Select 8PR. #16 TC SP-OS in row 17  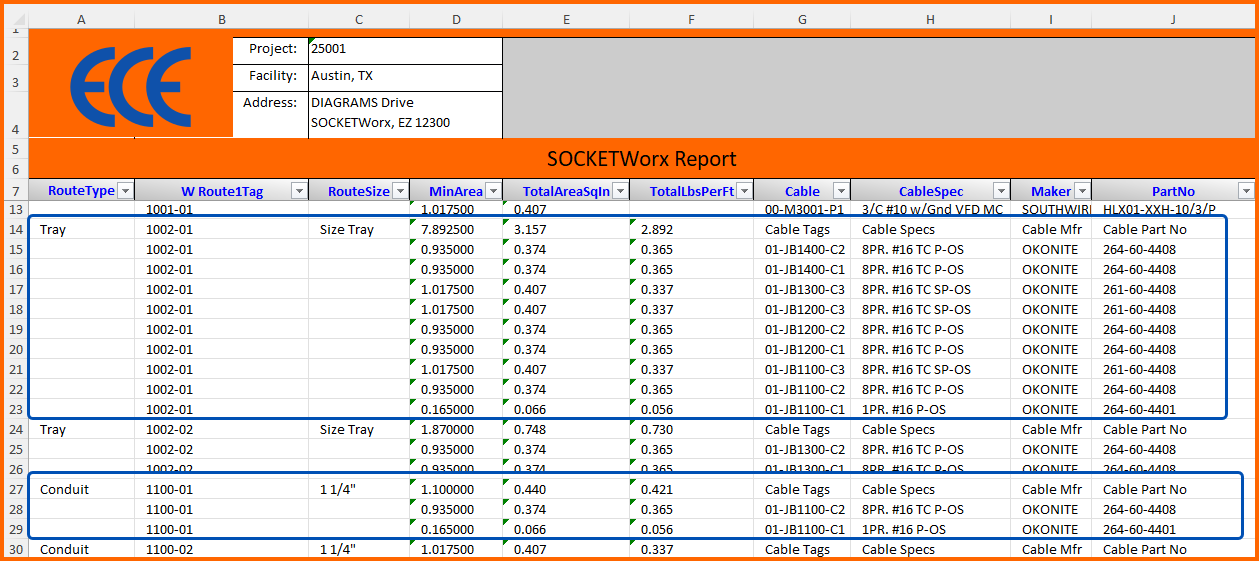931,290
